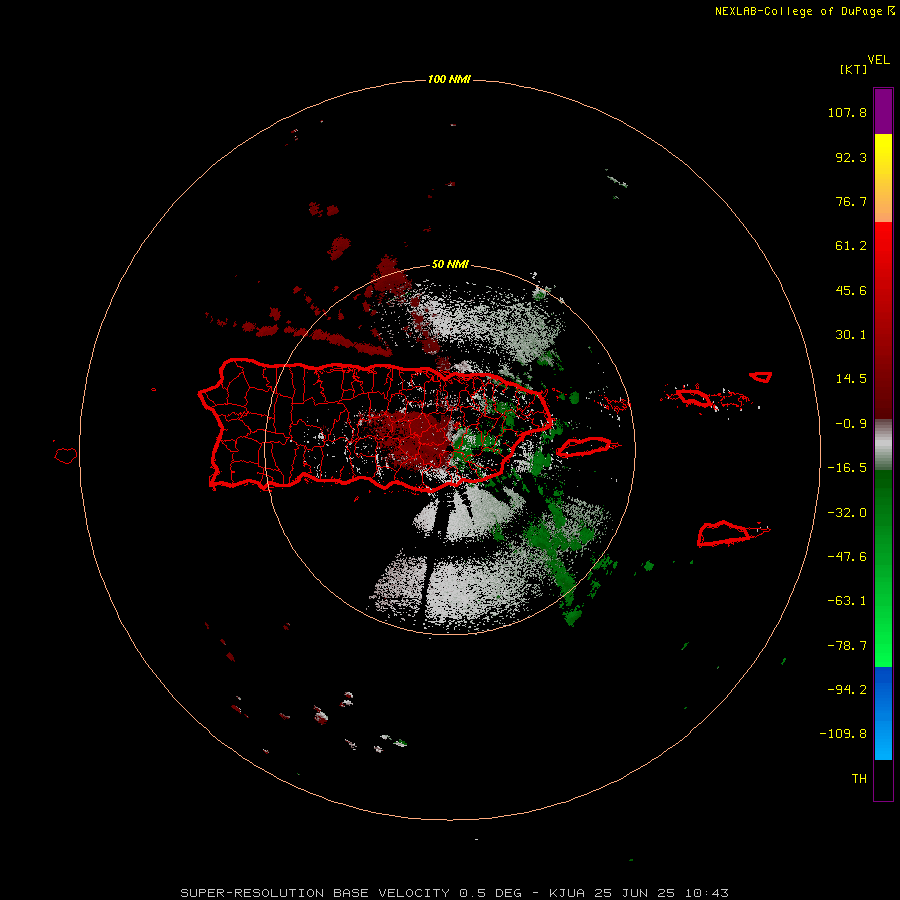Click the 50 NMI range ring label
This screenshot has height=900, width=900.
pyautogui.click(x=450, y=264)
